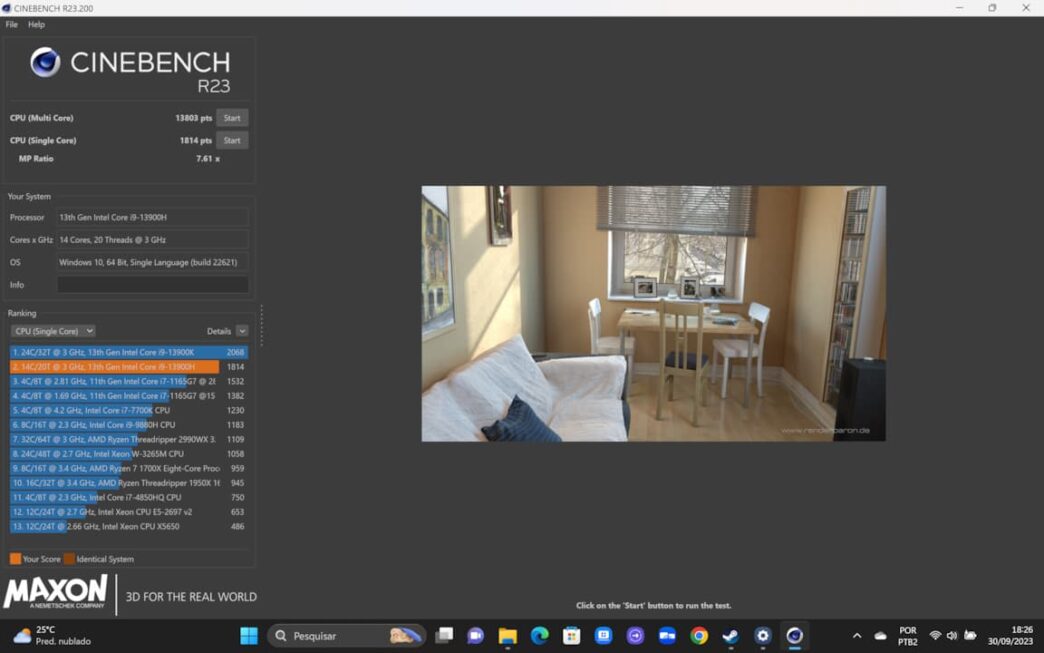Select ranking row 12 Xeon E5-2697 v2

(x=129, y=512)
